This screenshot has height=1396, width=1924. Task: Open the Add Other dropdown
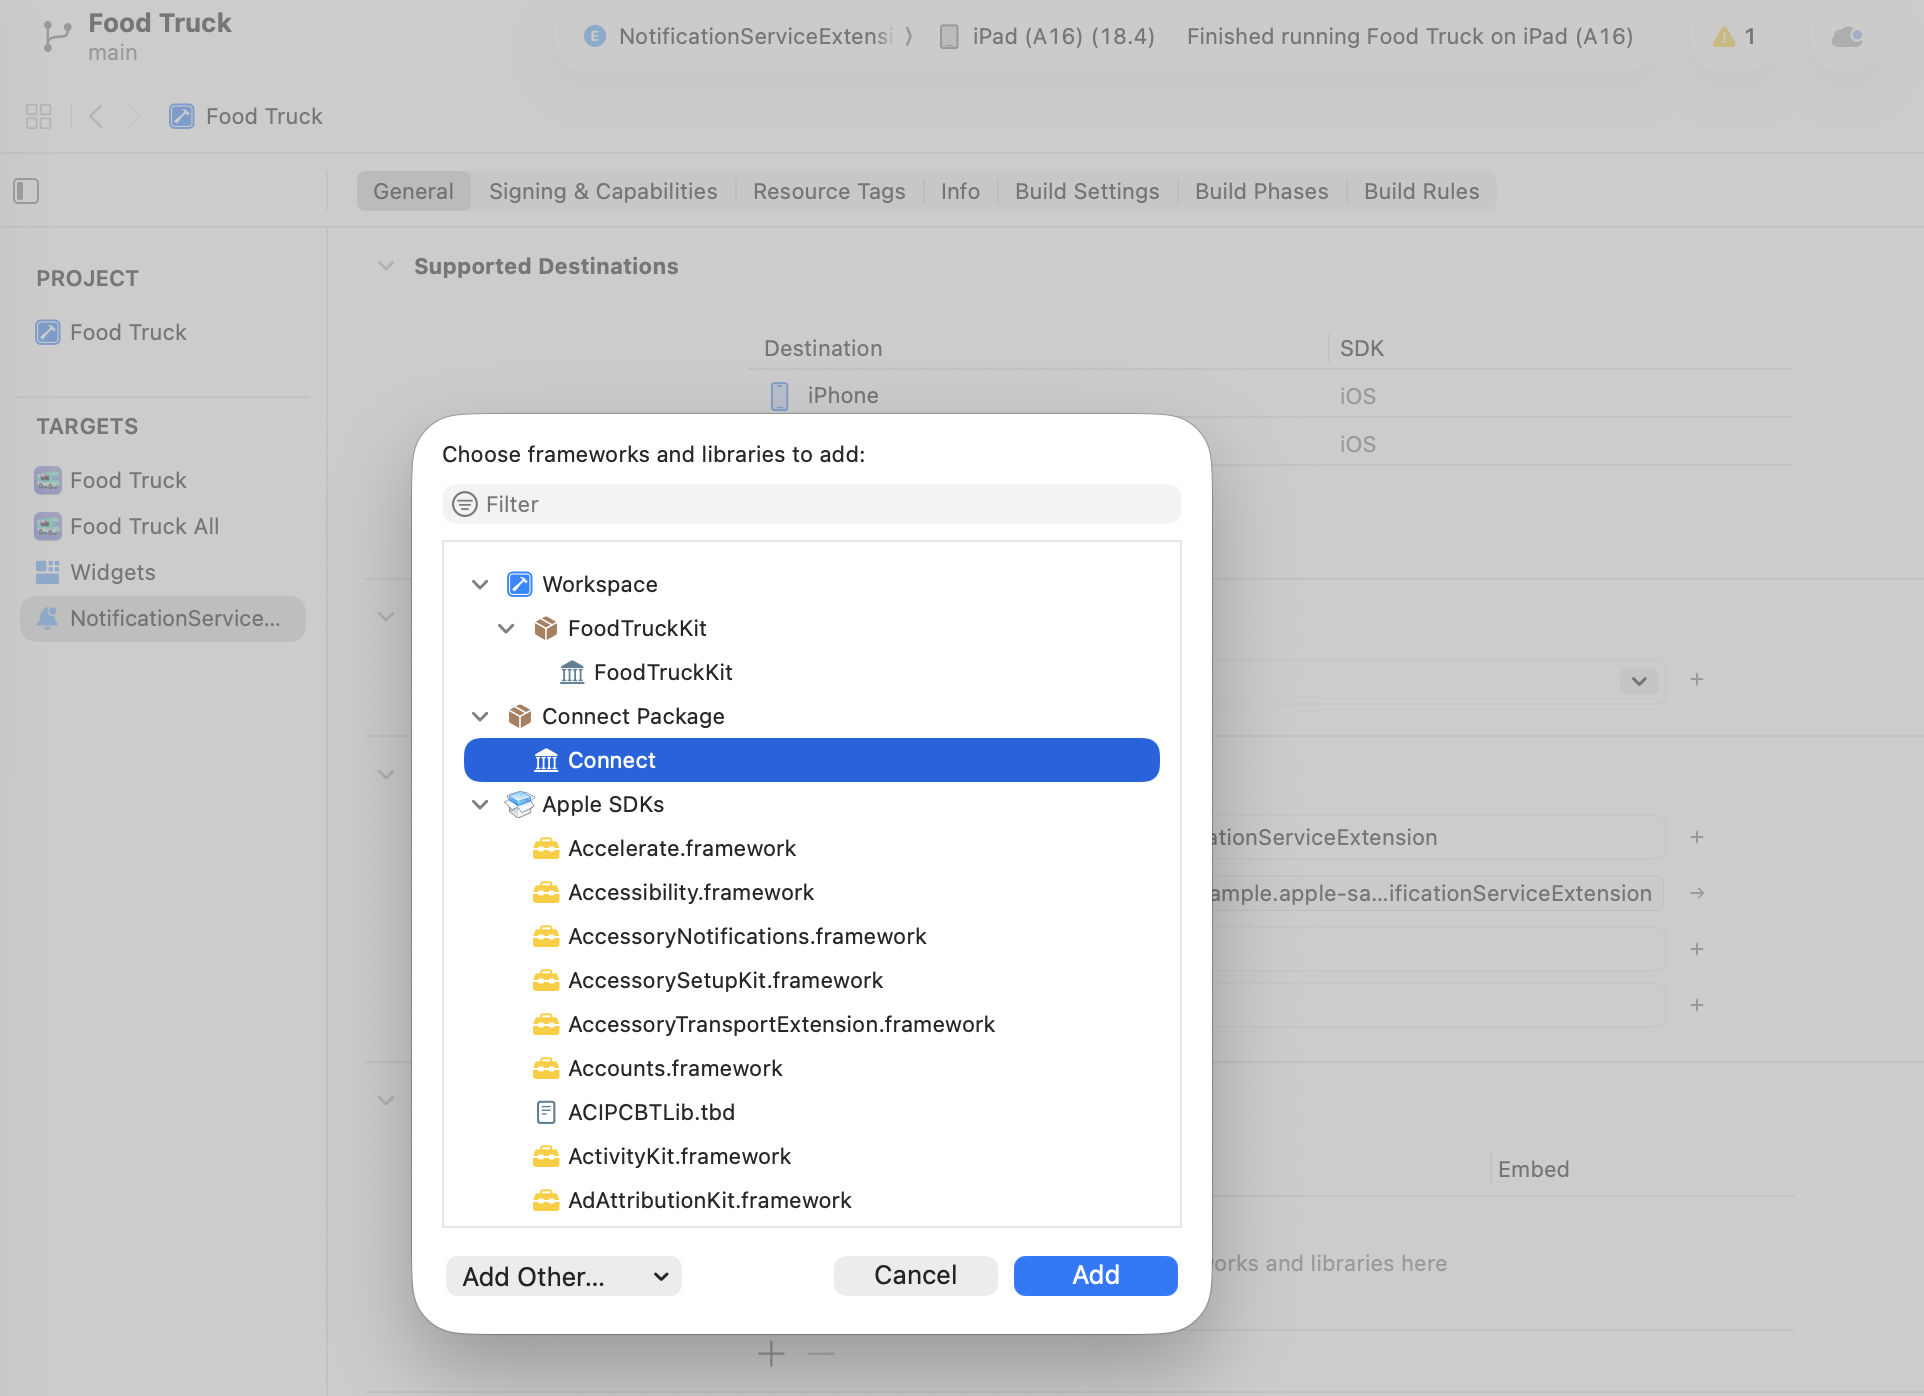pos(562,1276)
